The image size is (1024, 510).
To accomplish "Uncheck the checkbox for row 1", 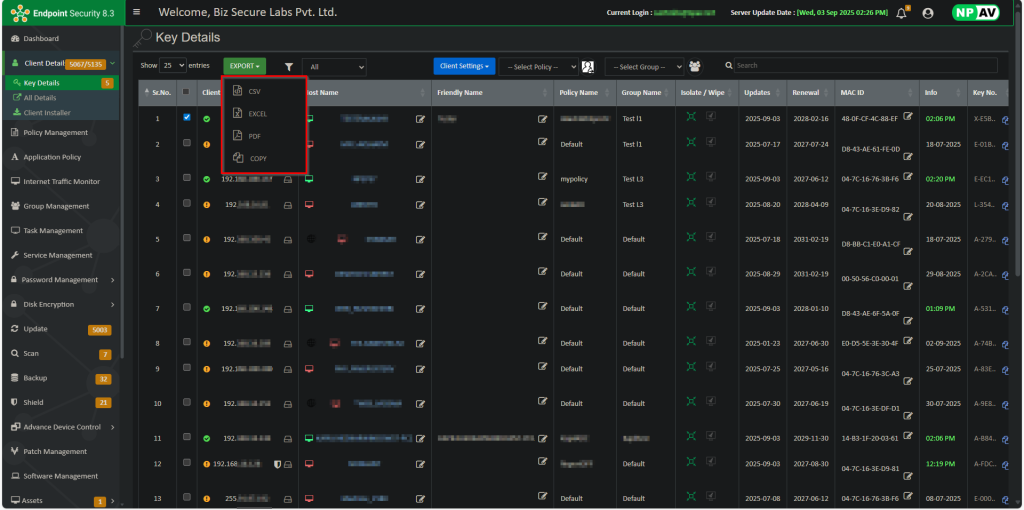I will (187, 118).
